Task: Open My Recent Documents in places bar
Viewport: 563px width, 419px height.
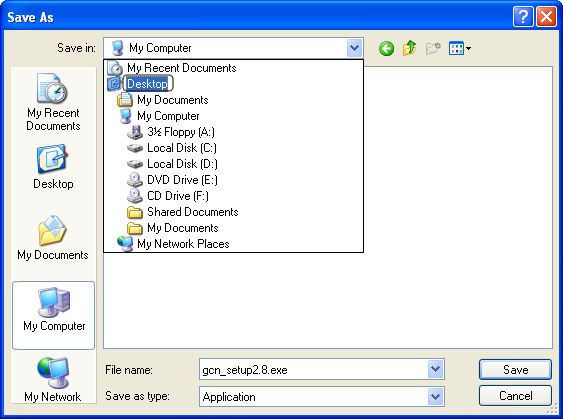Action: [53, 102]
